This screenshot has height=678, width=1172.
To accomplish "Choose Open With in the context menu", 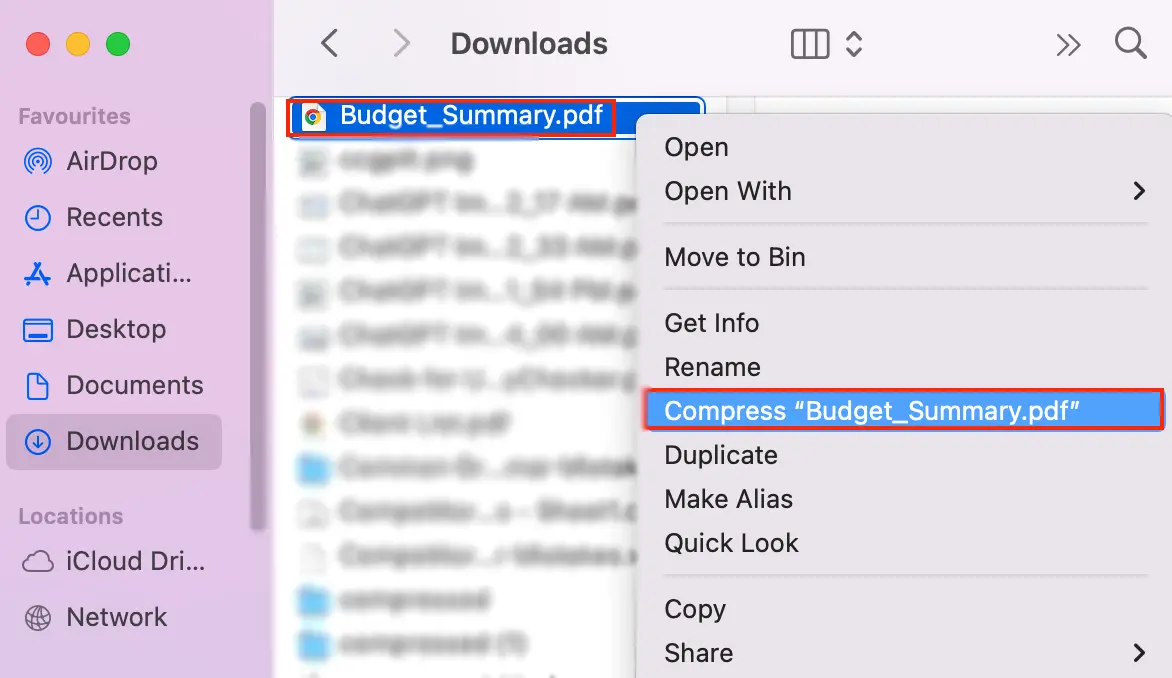I will click(728, 191).
